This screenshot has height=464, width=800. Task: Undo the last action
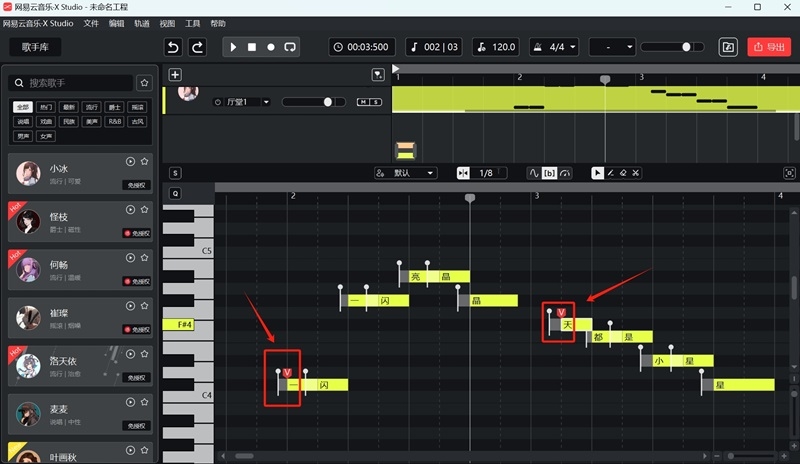173,47
